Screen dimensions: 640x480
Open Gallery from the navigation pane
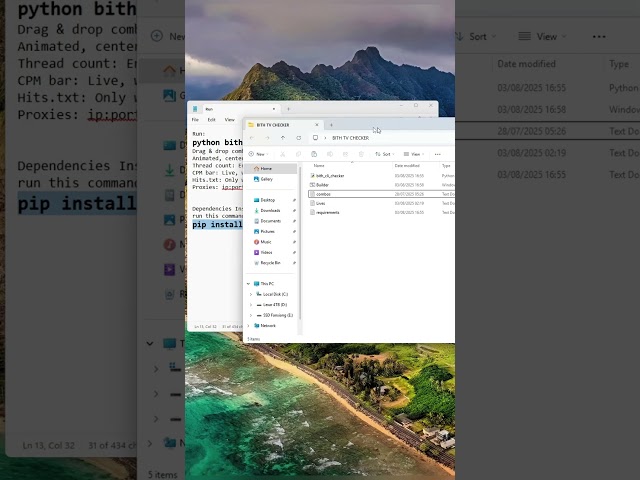(266, 179)
